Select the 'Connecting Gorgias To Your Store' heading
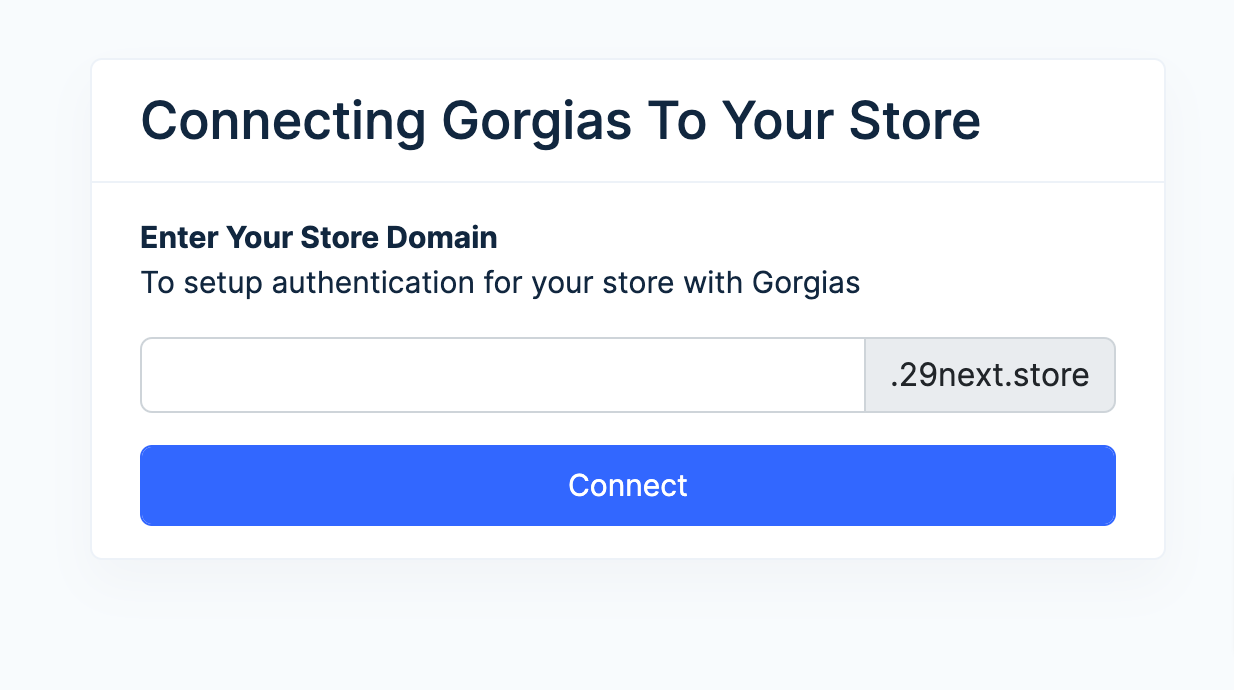This screenshot has height=690, width=1234. pyautogui.click(x=560, y=121)
